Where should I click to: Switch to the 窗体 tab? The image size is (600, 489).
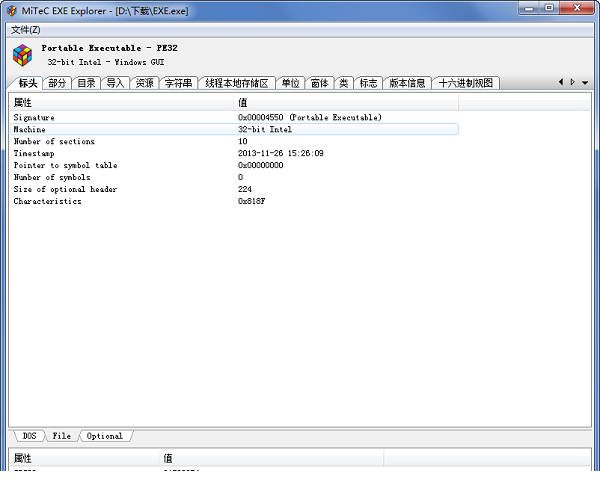(x=320, y=83)
